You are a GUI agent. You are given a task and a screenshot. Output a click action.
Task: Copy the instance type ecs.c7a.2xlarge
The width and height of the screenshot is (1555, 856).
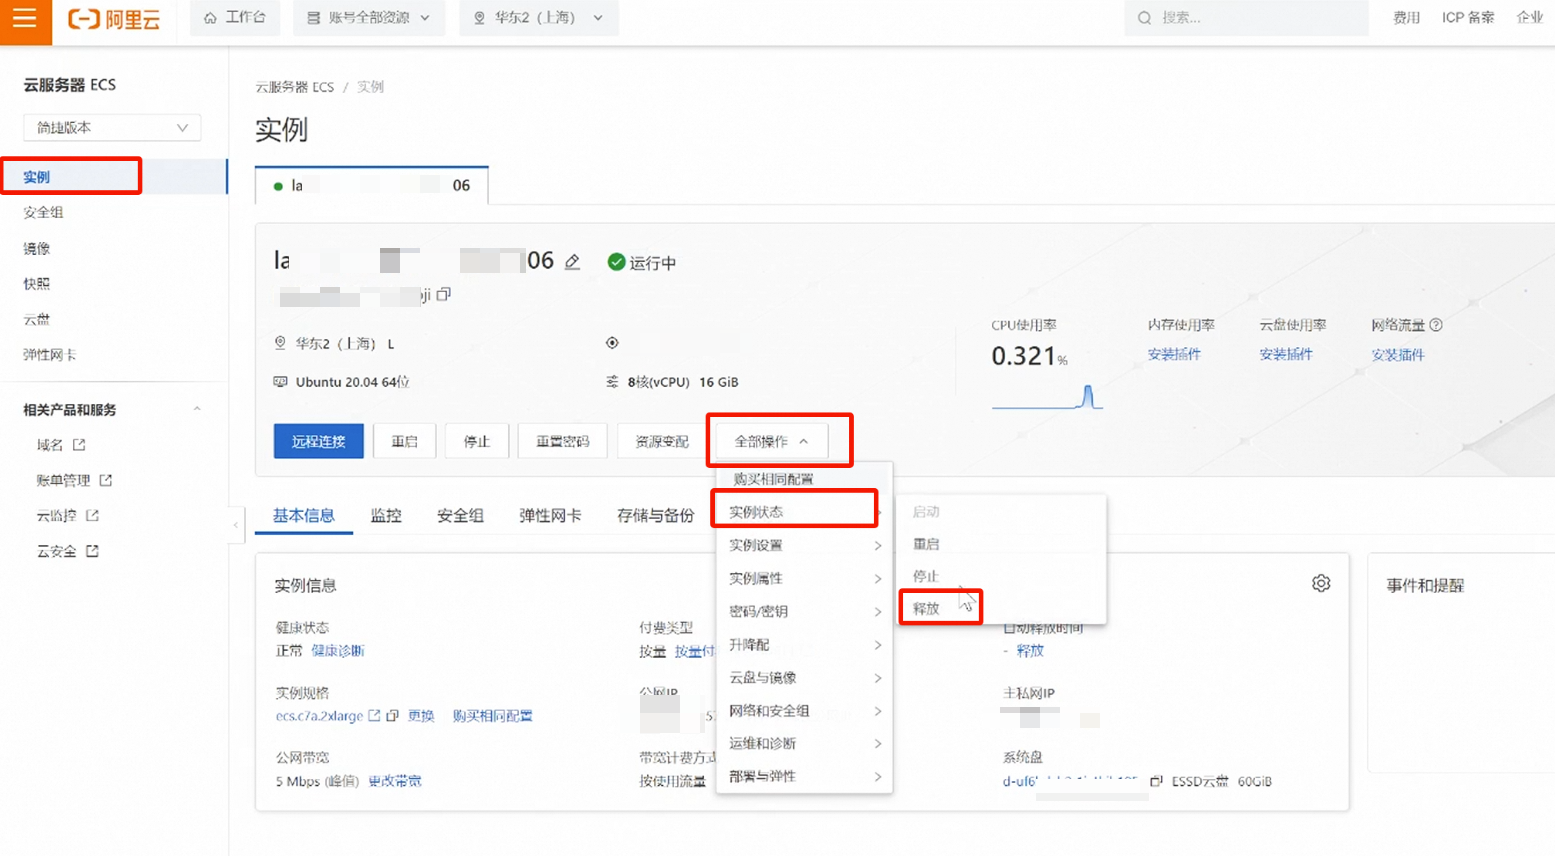click(x=393, y=716)
